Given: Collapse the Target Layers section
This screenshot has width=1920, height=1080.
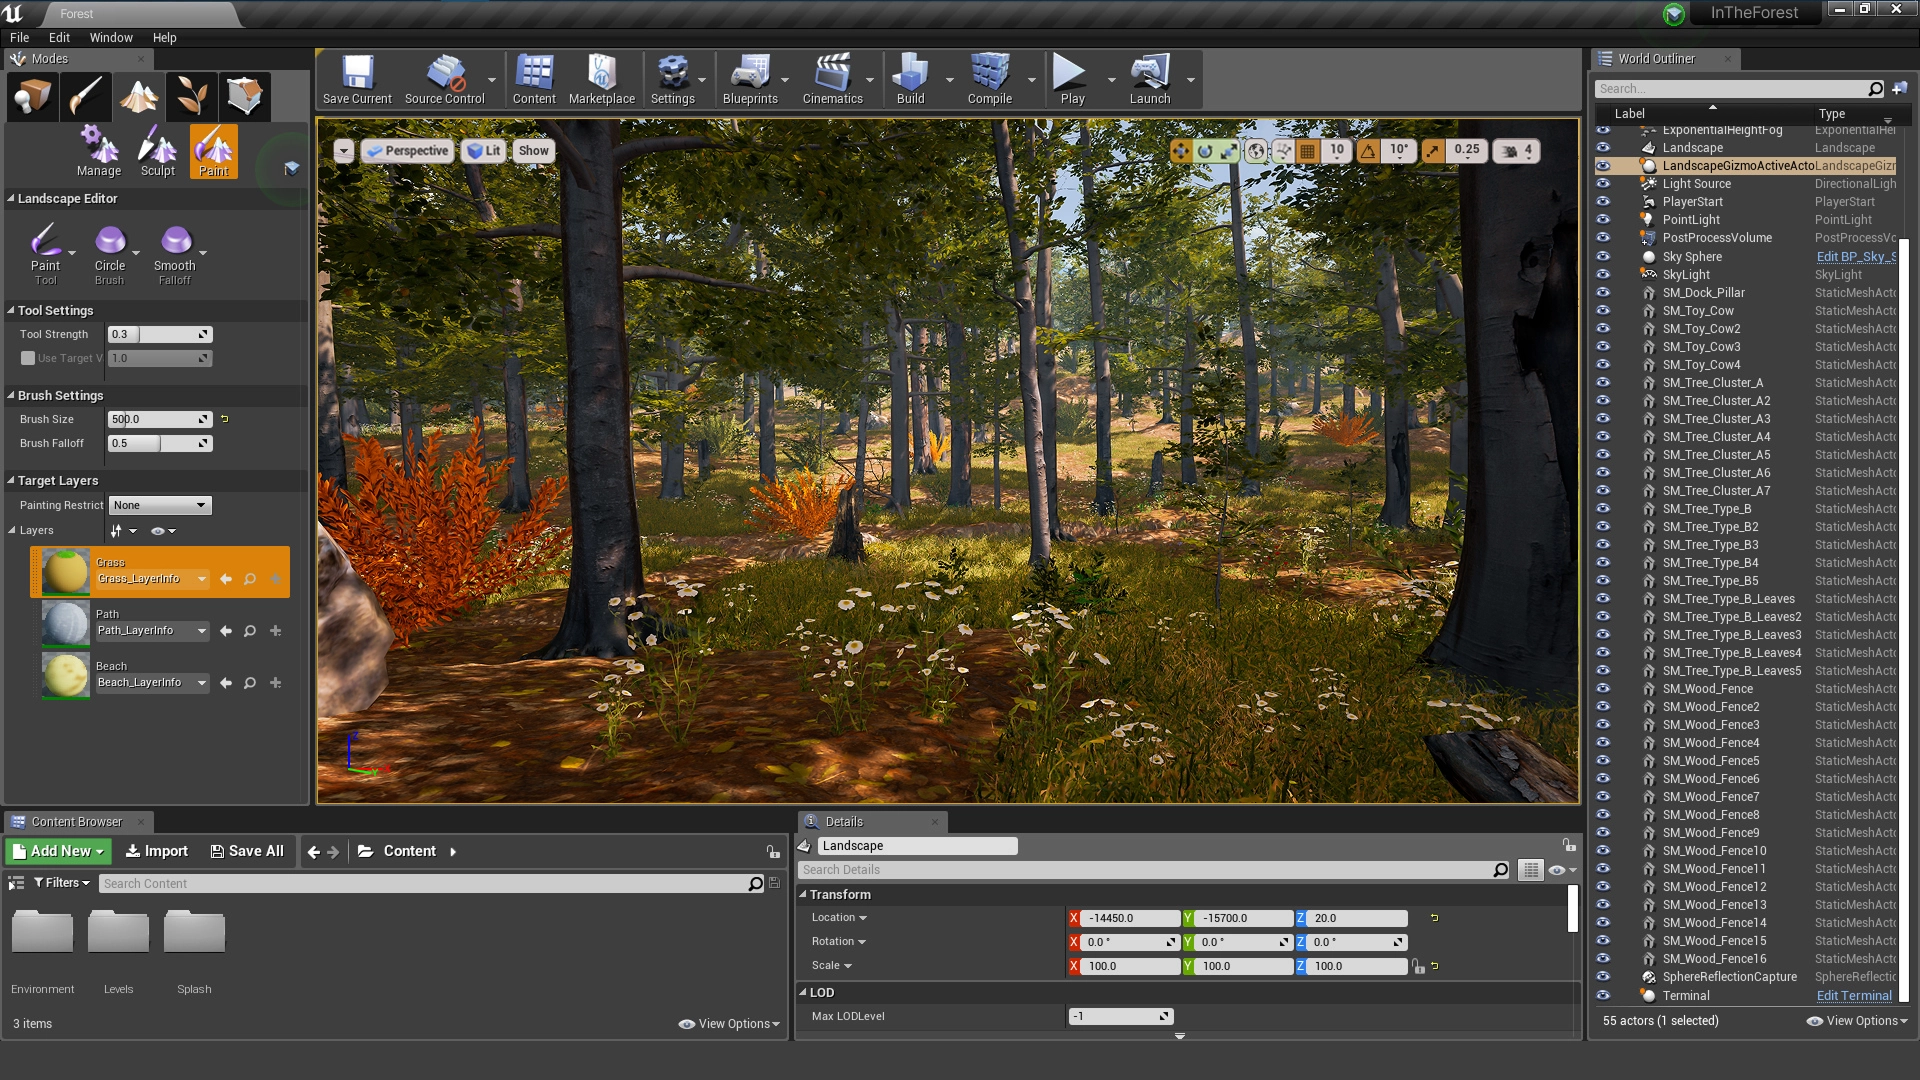Looking at the screenshot, I should [11, 481].
